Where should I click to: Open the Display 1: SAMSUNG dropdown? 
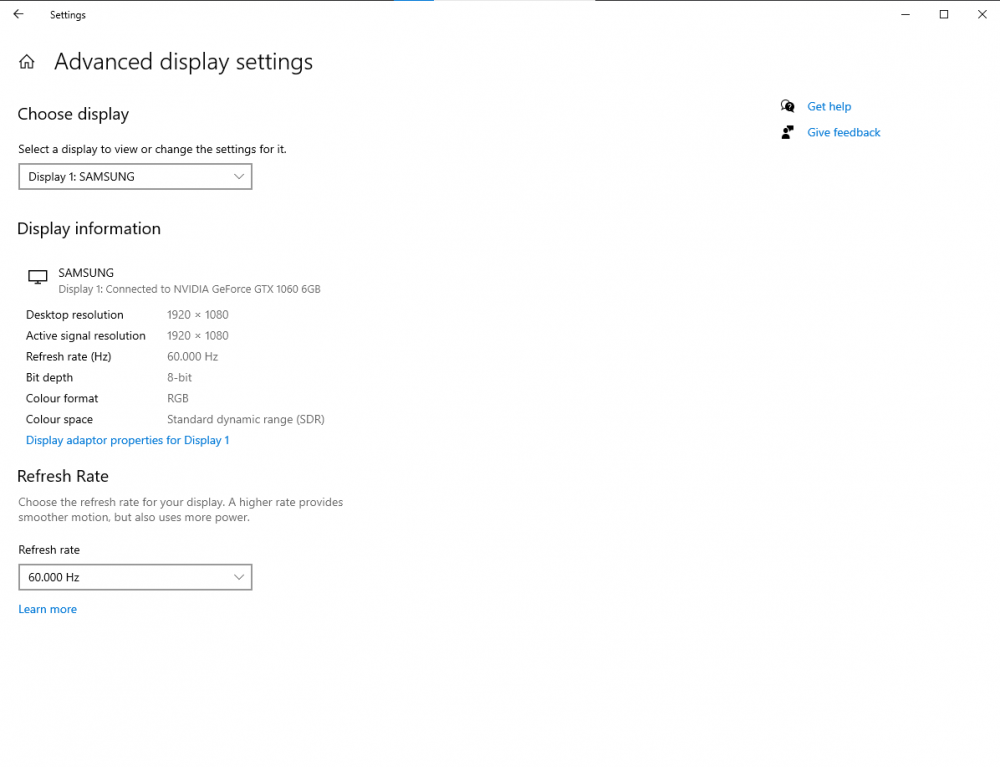(x=135, y=177)
